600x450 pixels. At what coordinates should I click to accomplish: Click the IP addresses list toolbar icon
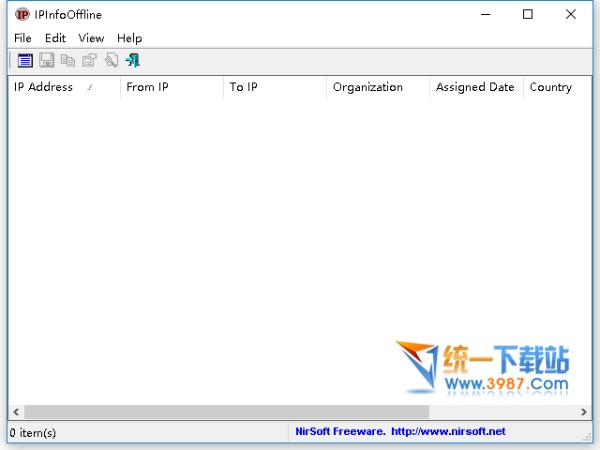pyautogui.click(x=25, y=61)
